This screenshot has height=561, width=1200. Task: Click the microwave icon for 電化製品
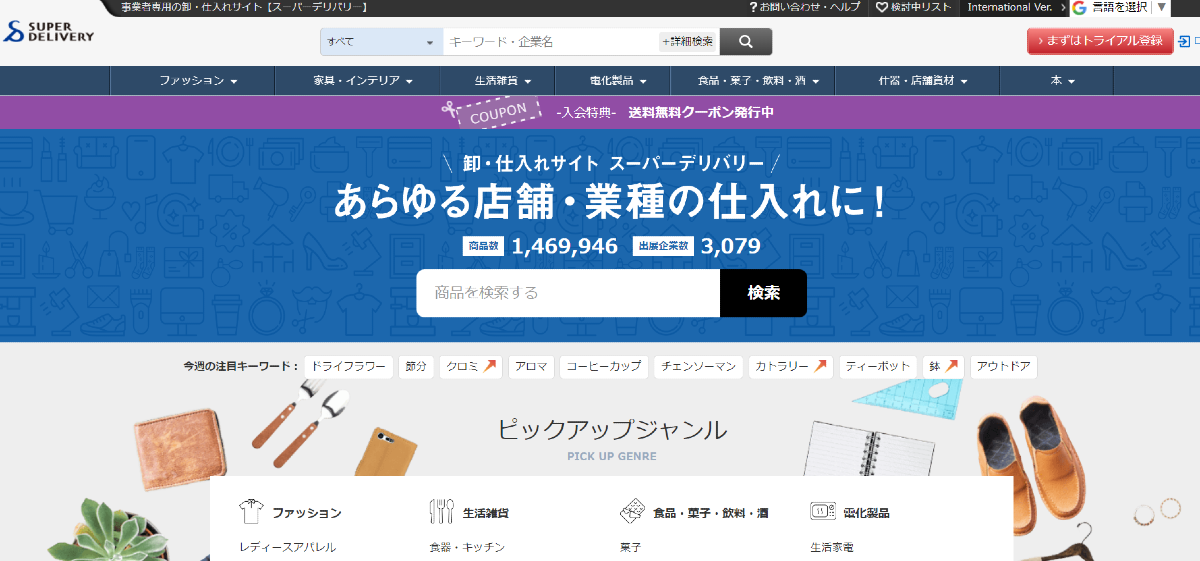pos(822,512)
